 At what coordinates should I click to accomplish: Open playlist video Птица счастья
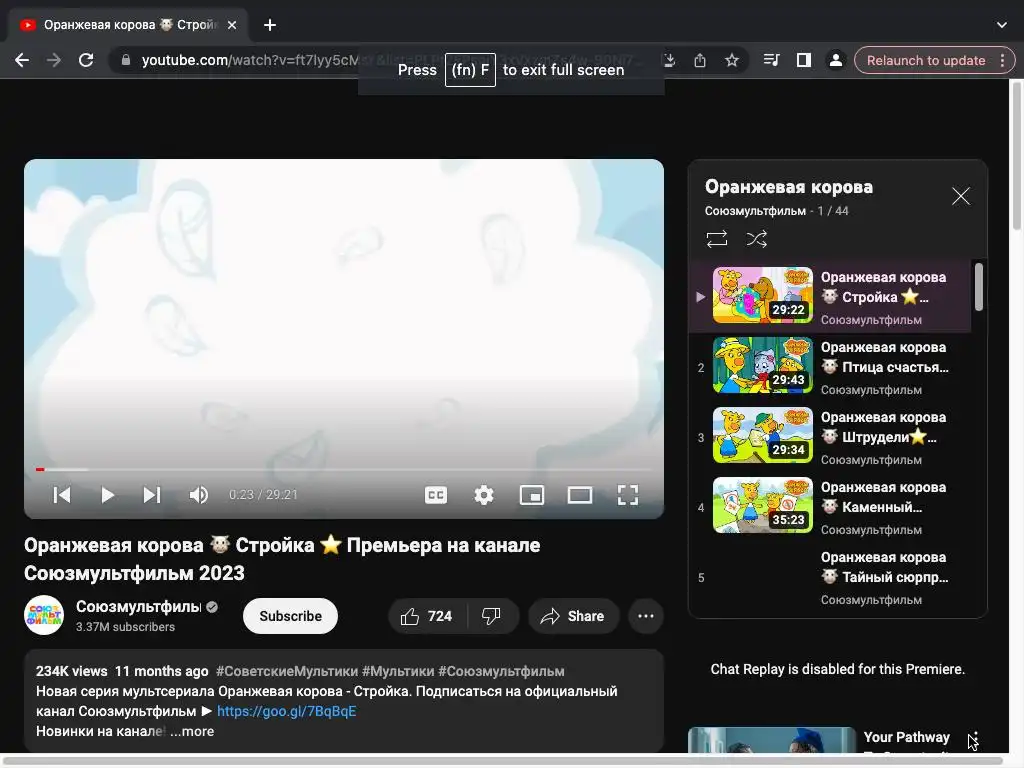831,367
